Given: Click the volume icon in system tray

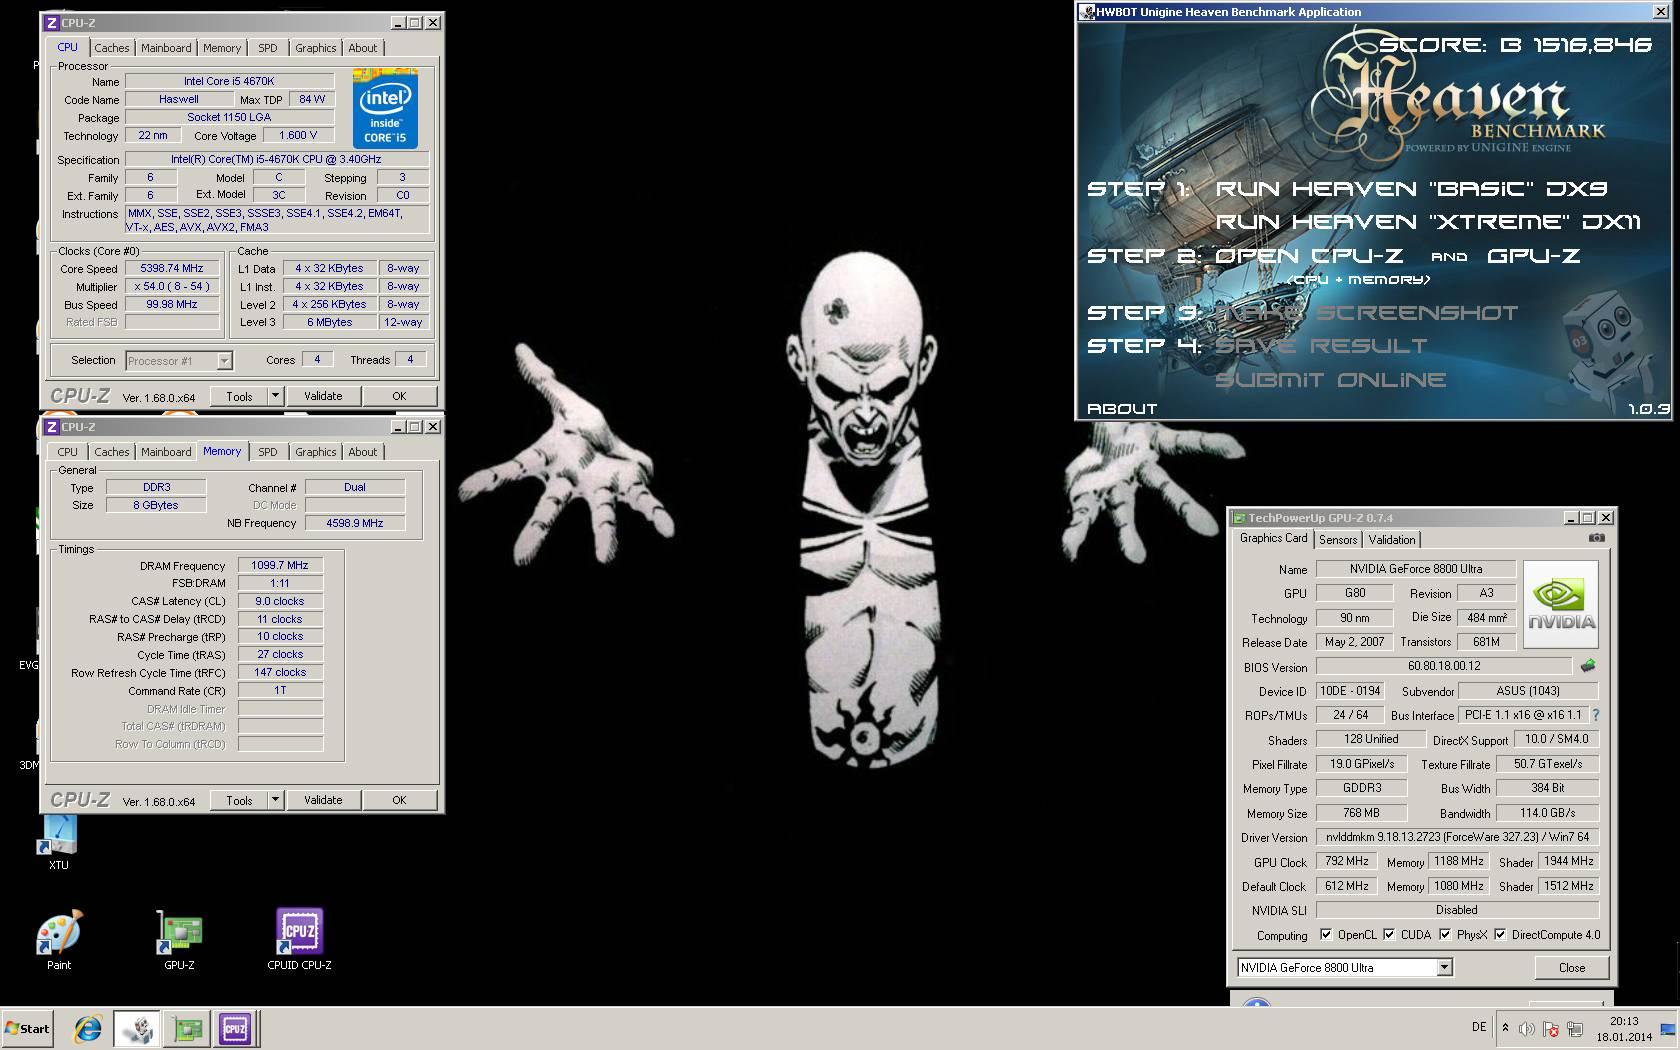Looking at the screenshot, I should pos(1526,1028).
